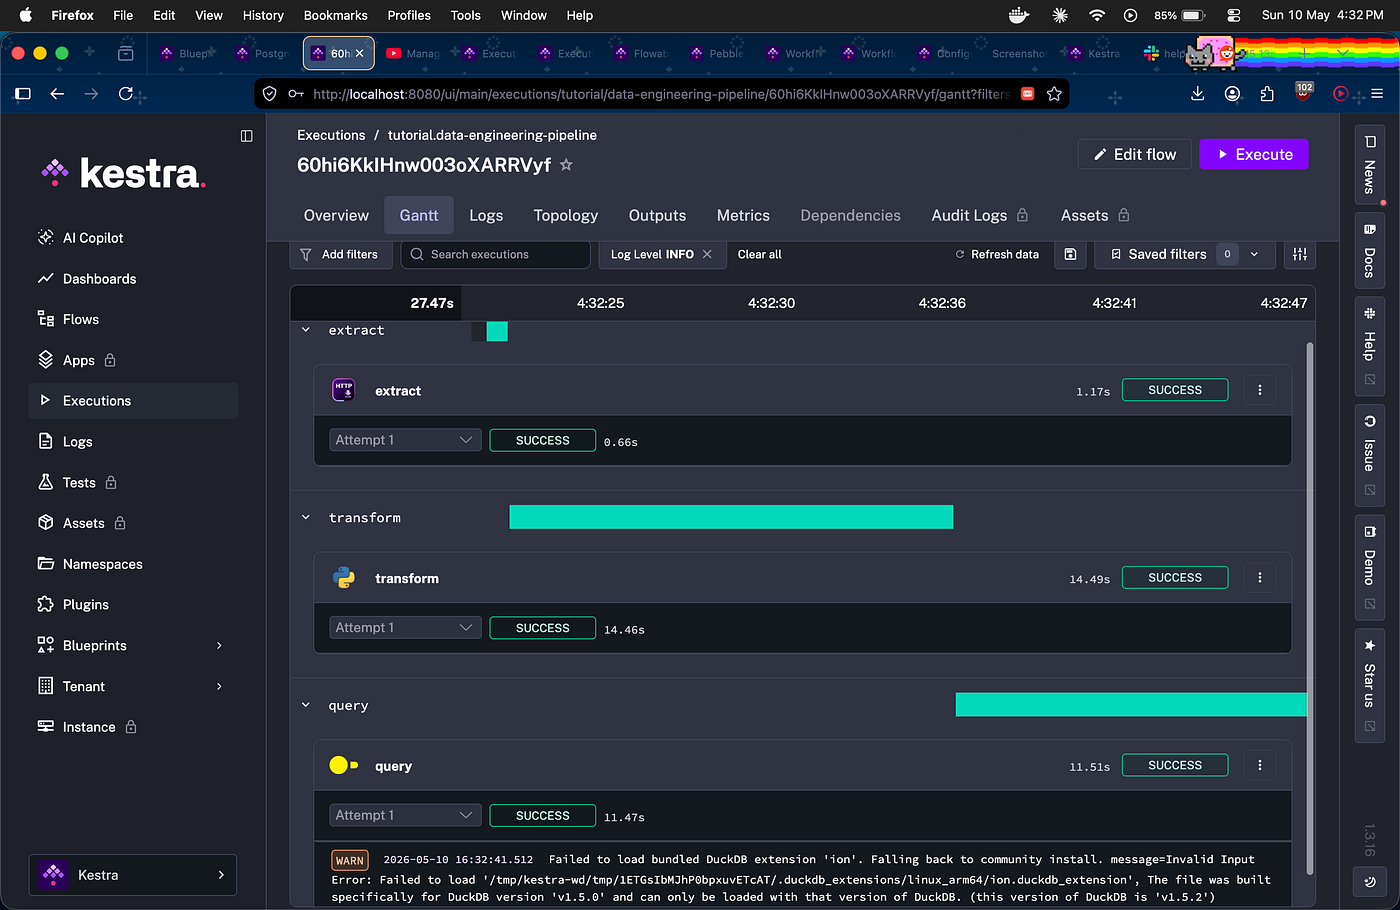Star this execution ID
The height and width of the screenshot is (910, 1400).
click(566, 165)
